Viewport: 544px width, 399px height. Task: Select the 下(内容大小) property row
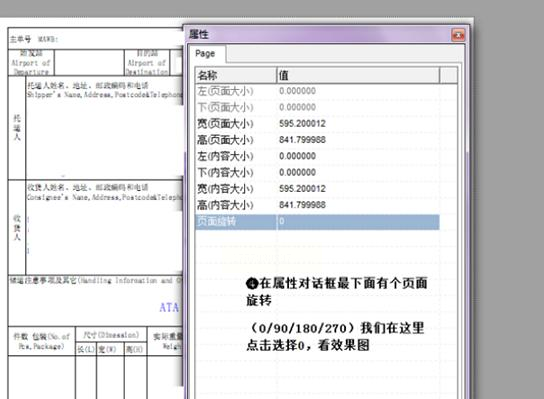click(x=317, y=172)
